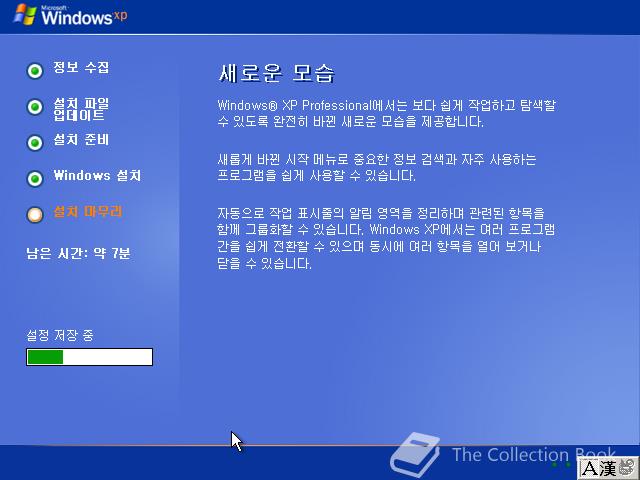The image size is (640, 480).
Task: Click the '새로운 모습' heading
Action: click(277, 73)
